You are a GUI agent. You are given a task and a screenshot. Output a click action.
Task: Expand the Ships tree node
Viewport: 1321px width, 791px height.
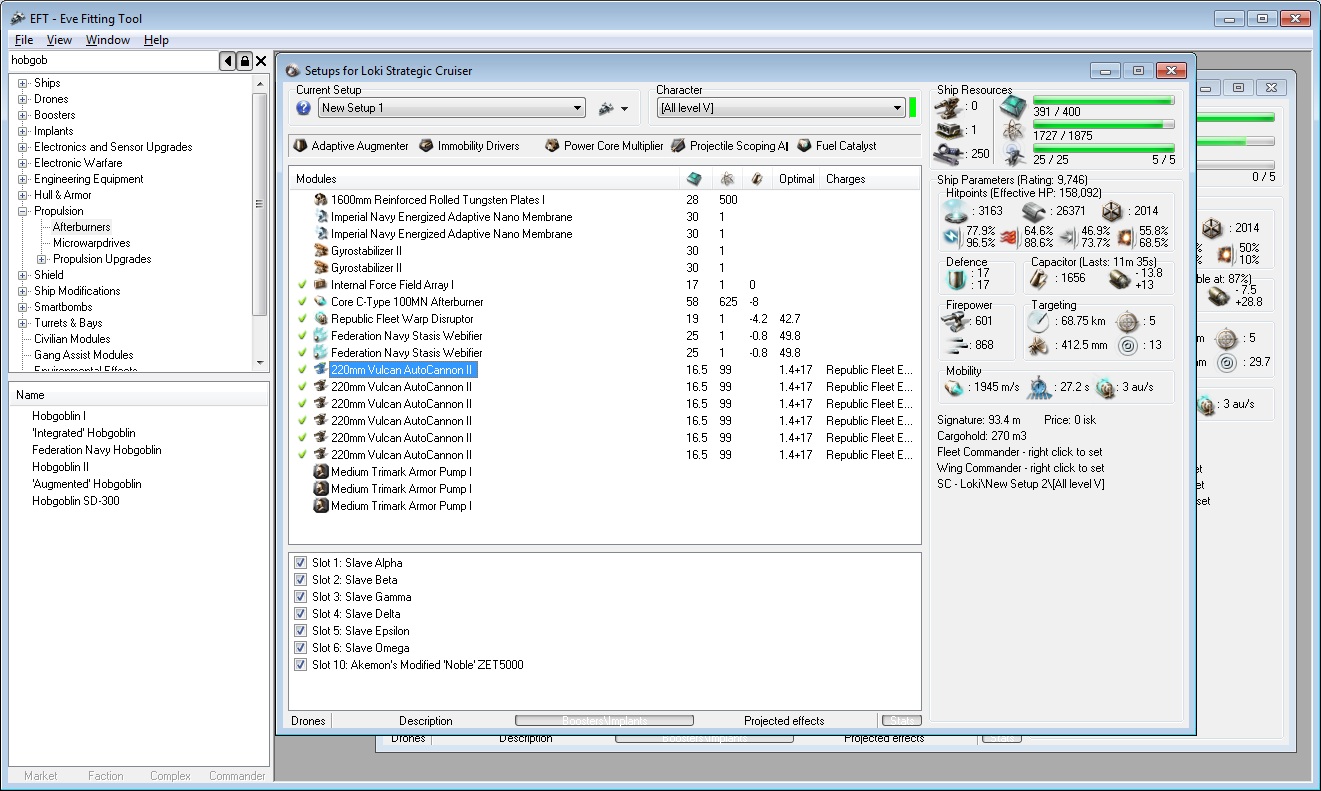(23, 83)
